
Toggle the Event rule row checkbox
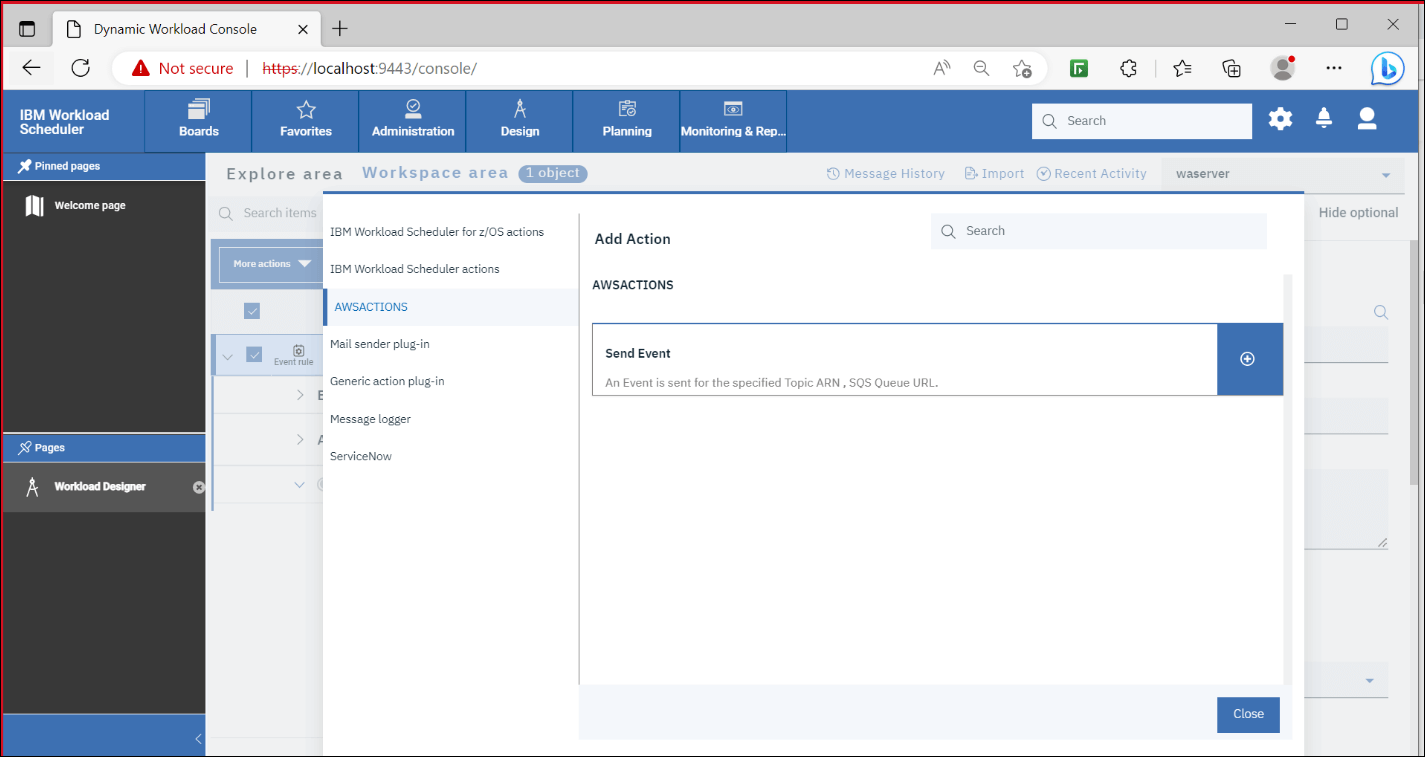point(254,355)
